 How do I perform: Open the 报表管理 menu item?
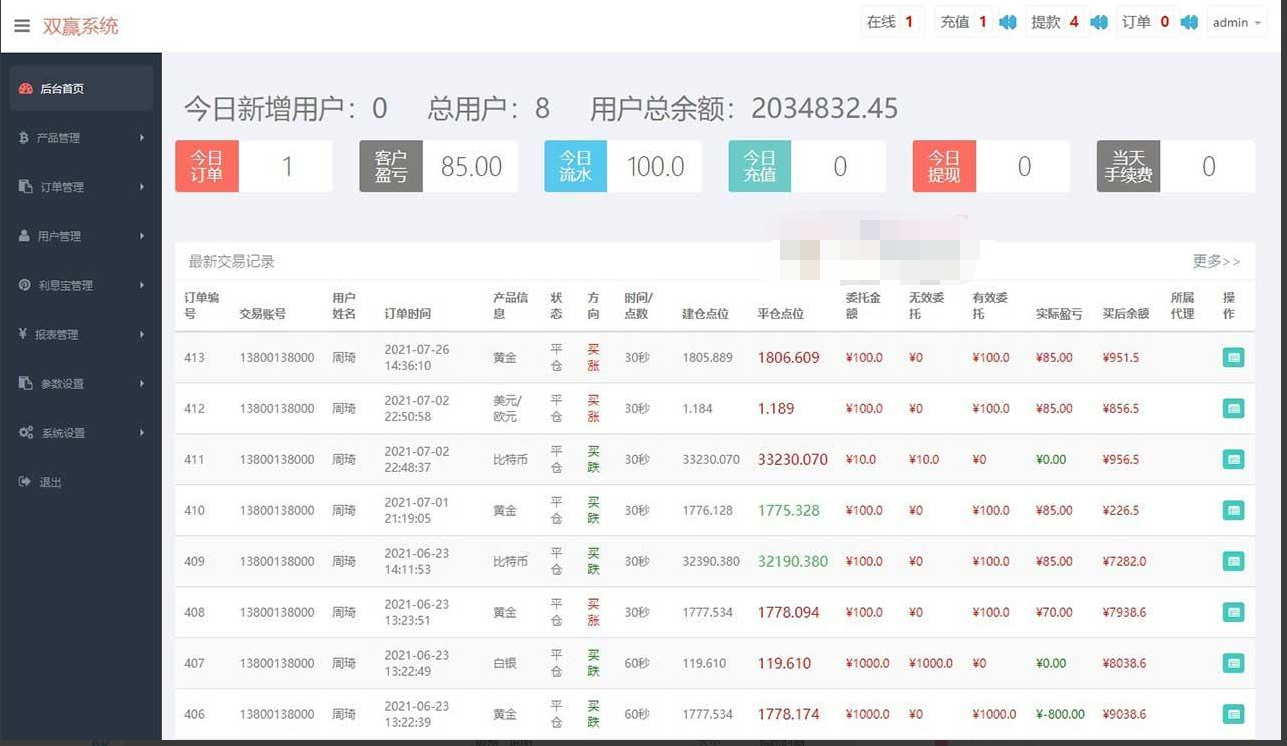pyautogui.click(x=81, y=334)
